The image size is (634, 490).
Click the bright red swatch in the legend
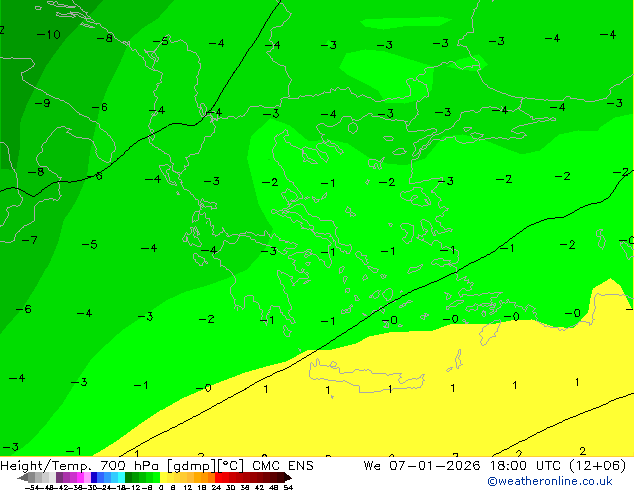pyautogui.click(x=218, y=477)
